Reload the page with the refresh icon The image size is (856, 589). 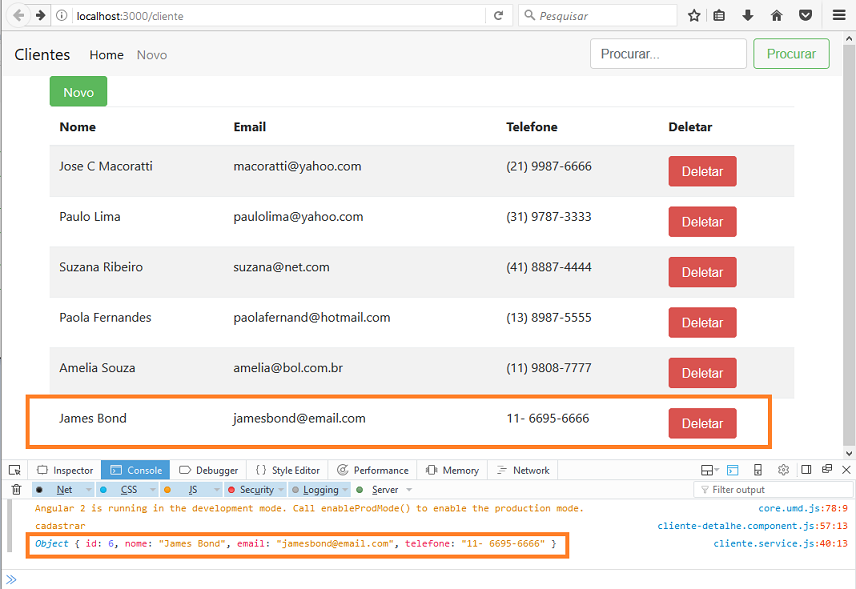498,15
